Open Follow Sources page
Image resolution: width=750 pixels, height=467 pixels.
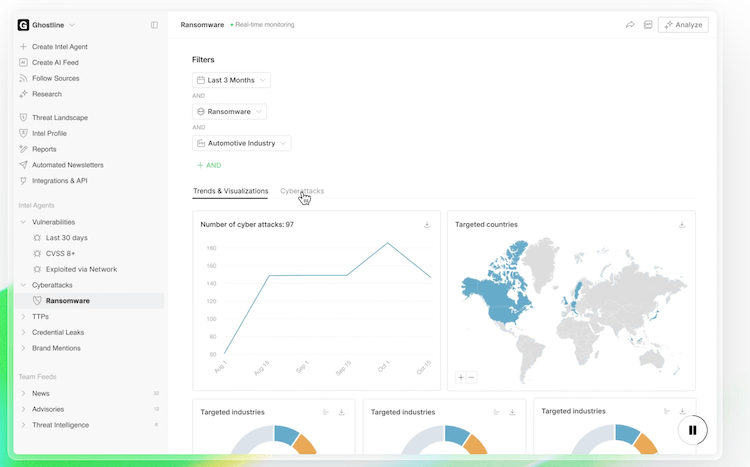(x=55, y=78)
